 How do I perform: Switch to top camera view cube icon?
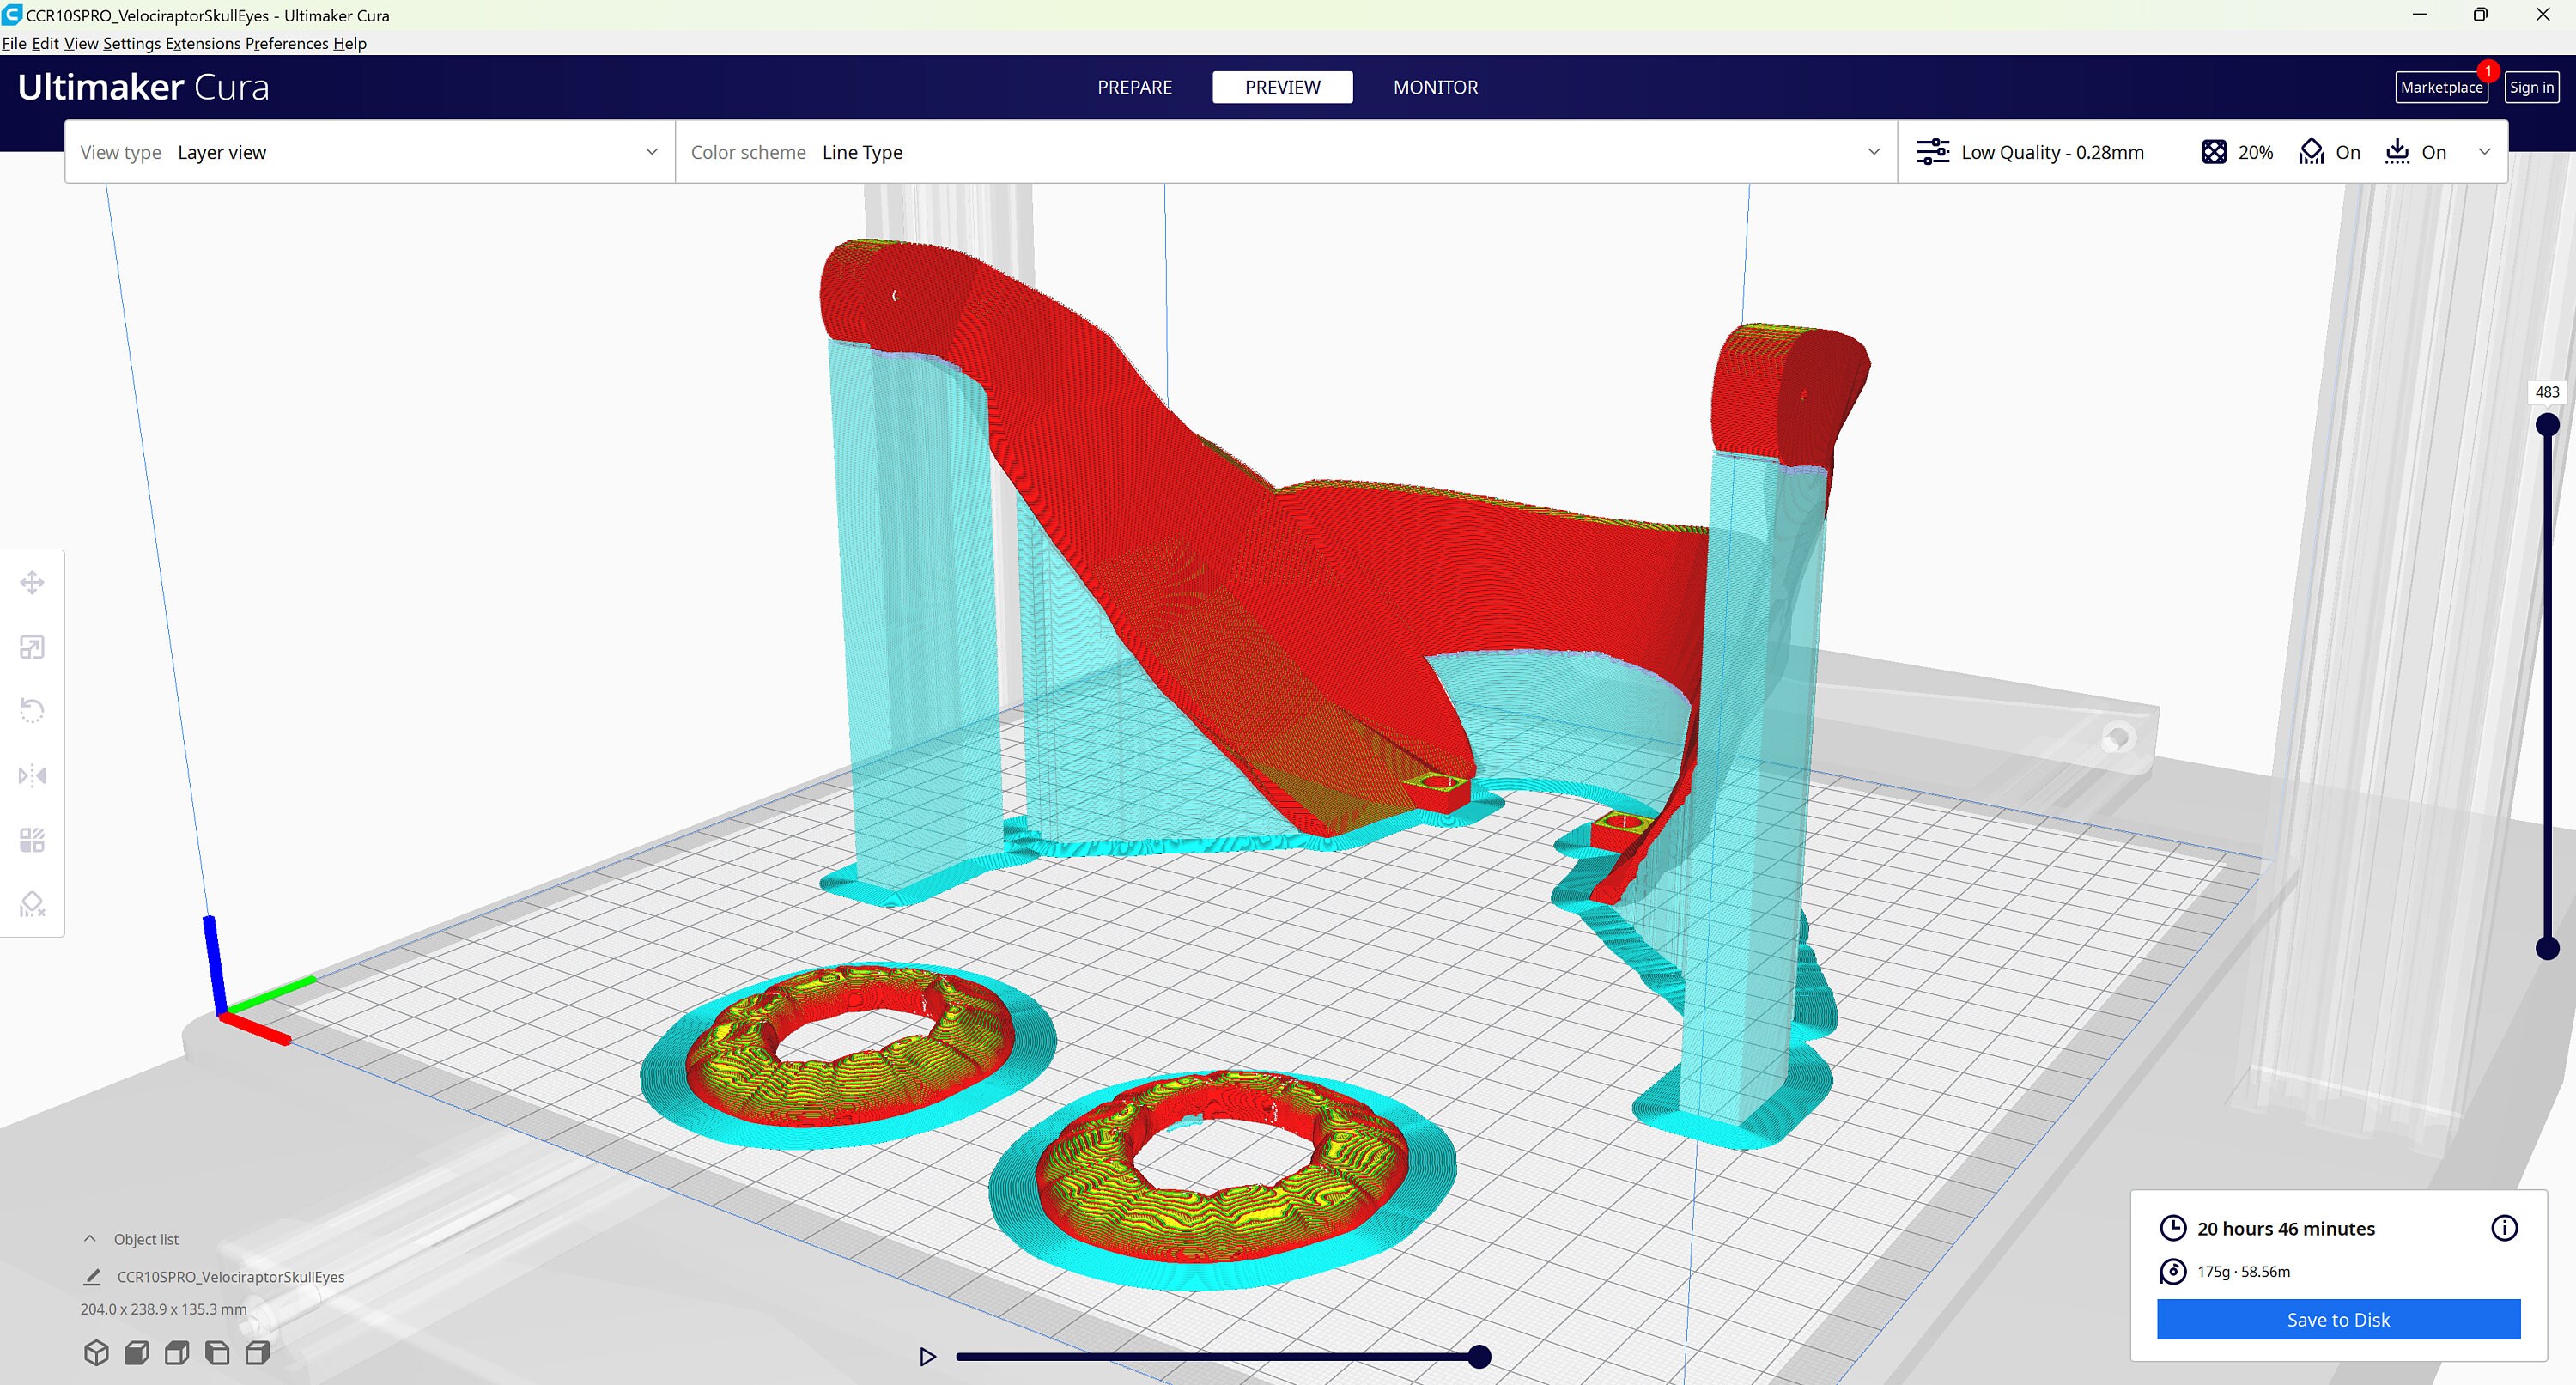pyautogui.click(x=177, y=1353)
